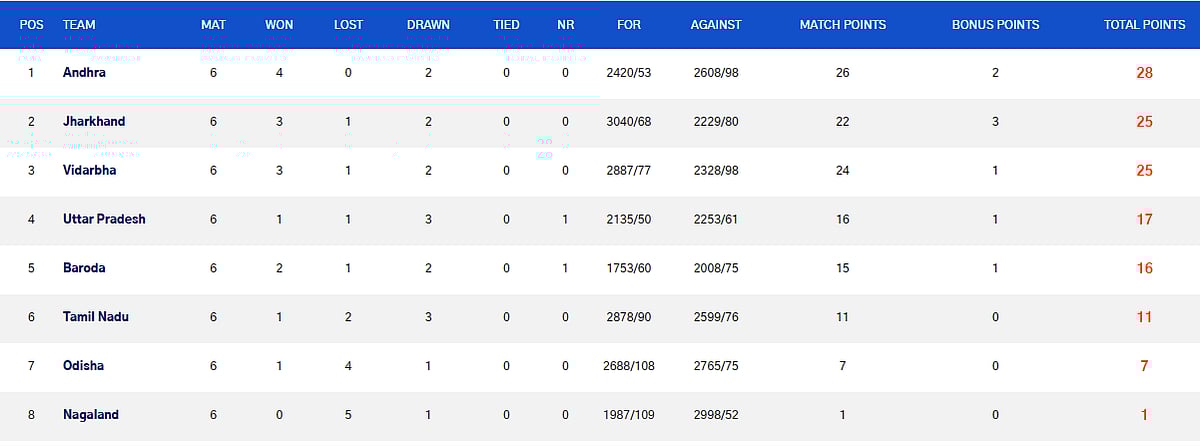This screenshot has height=447, width=1200.
Task: Select the Tamil Nadu team name
Action: tap(95, 317)
